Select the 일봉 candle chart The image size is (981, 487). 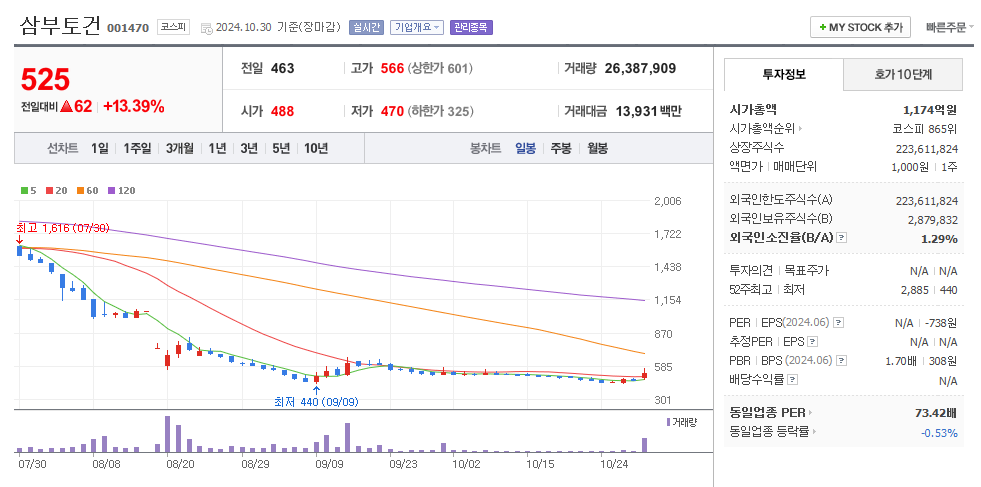click(526, 149)
